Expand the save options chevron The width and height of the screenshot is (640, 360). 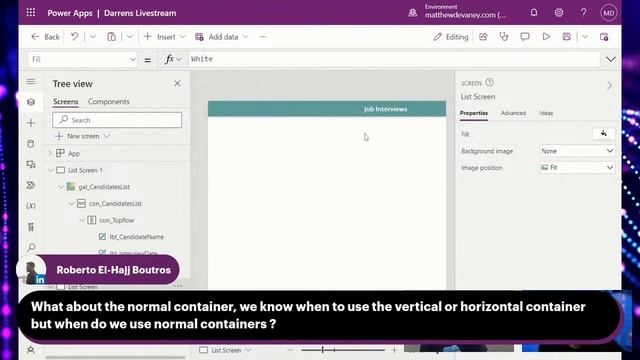pos(585,37)
